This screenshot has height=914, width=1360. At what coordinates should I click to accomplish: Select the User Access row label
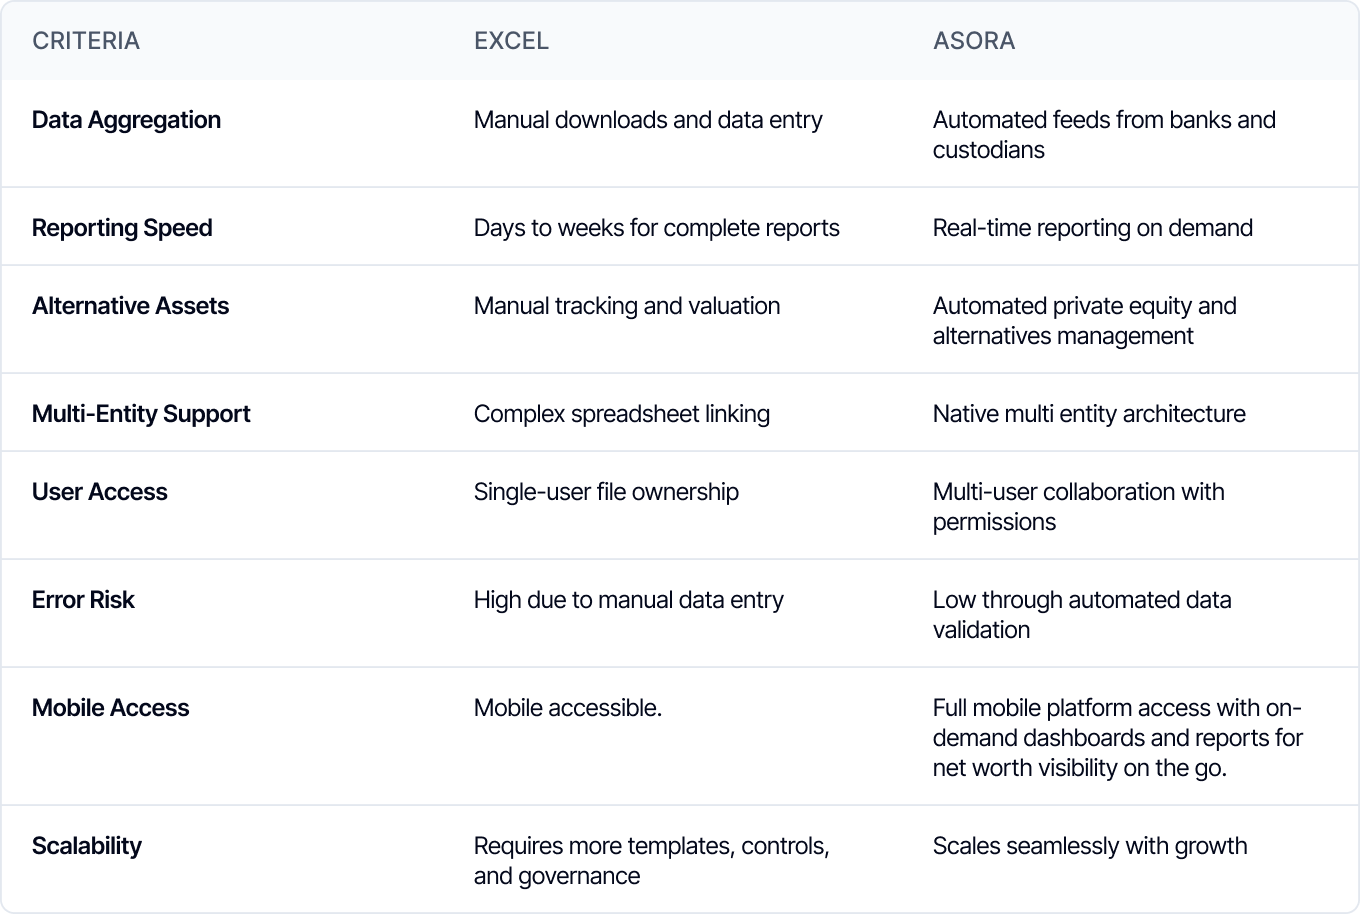(99, 492)
